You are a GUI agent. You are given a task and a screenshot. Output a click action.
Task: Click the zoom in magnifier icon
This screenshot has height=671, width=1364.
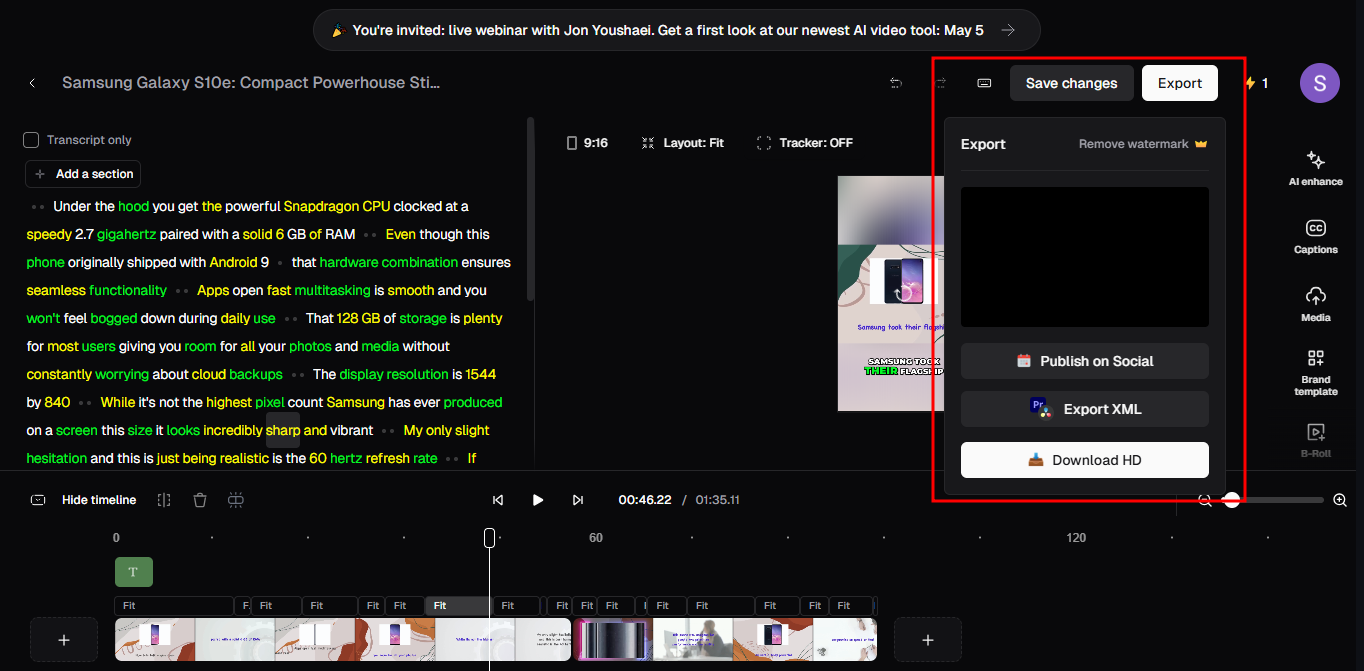[x=1340, y=500]
